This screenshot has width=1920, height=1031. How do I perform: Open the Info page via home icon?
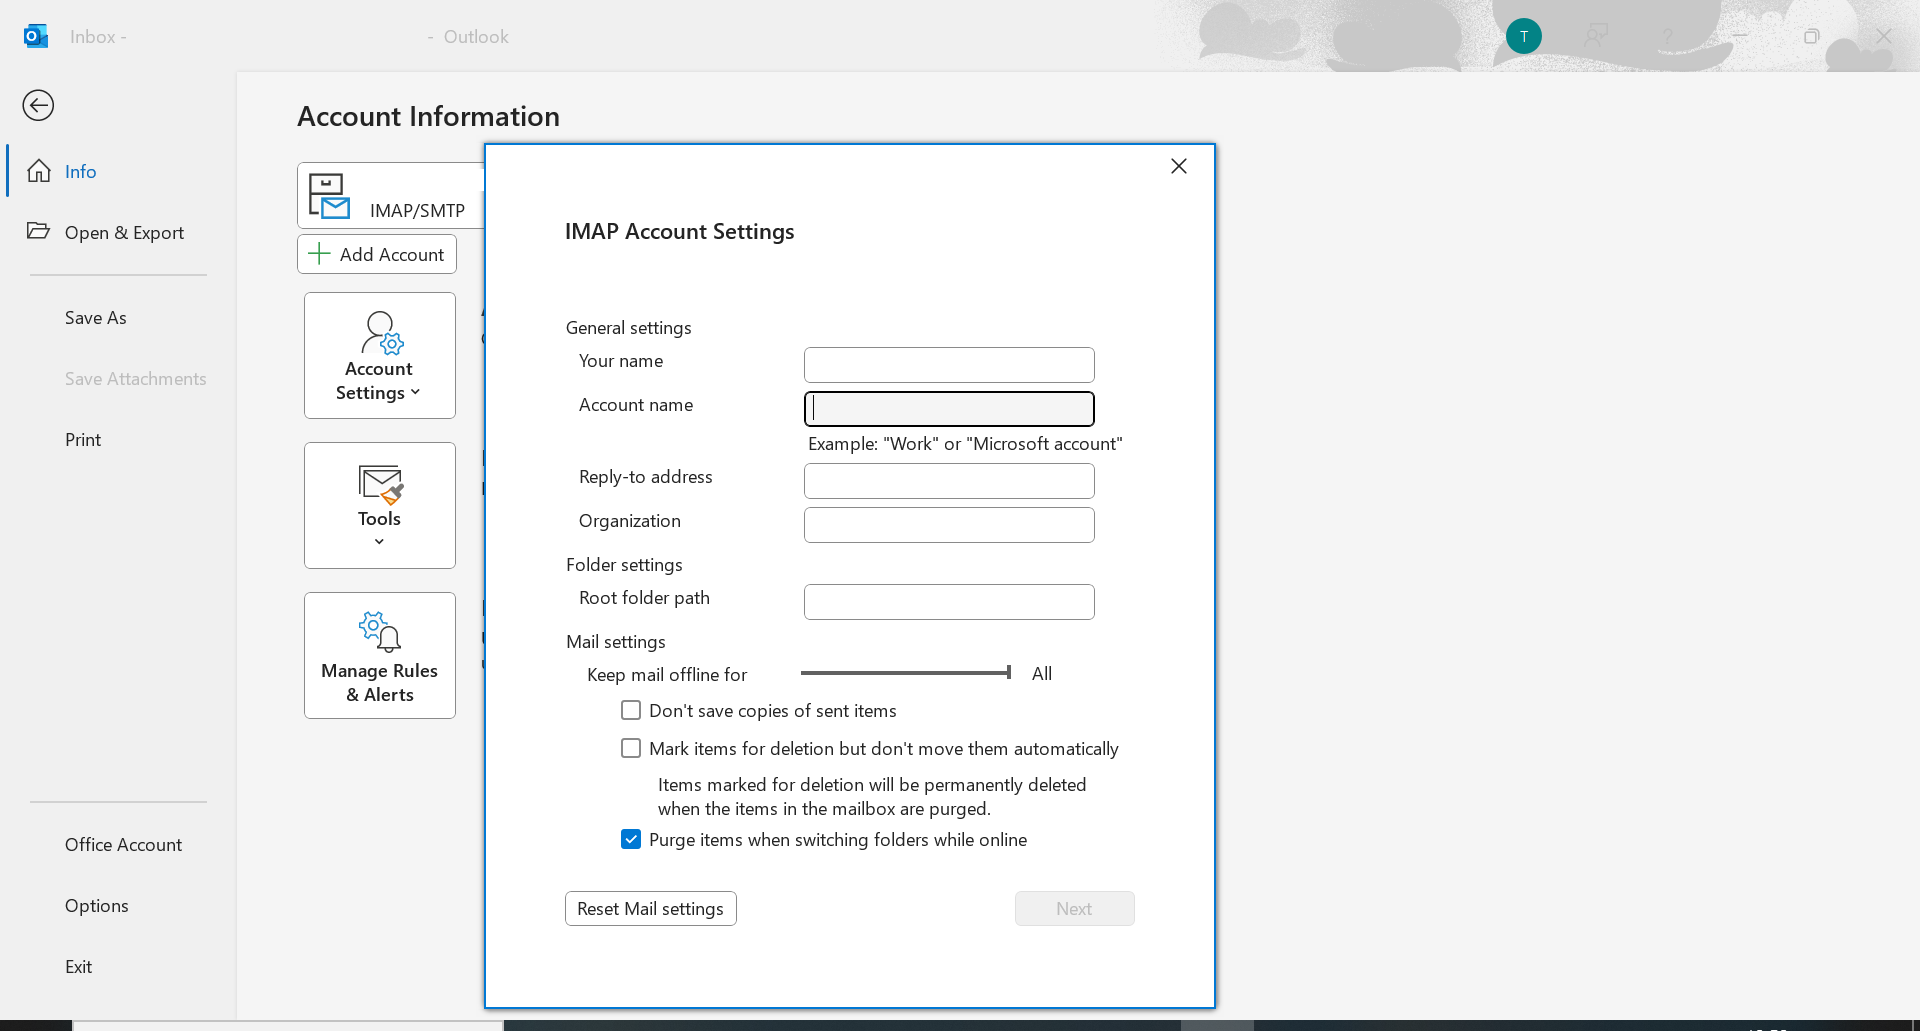[39, 171]
